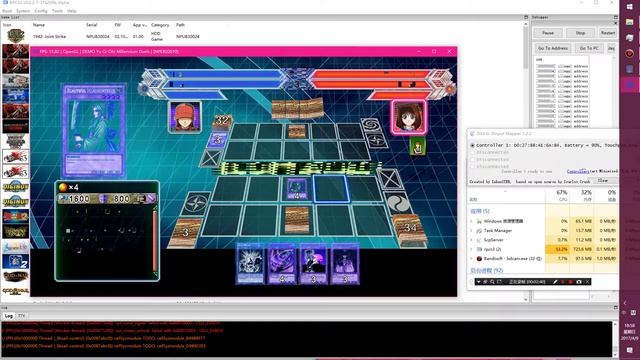This screenshot has width=640, height=360.
Task: Switch to the TTY tab
Action: pos(22,316)
